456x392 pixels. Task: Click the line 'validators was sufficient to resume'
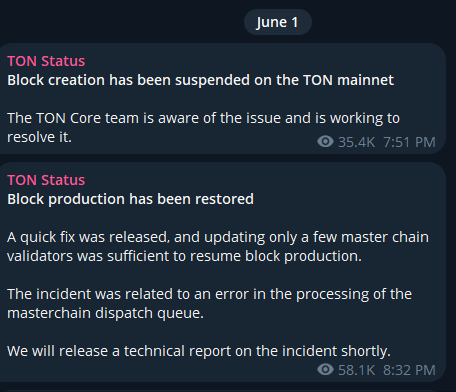click(x=184, y=256)
